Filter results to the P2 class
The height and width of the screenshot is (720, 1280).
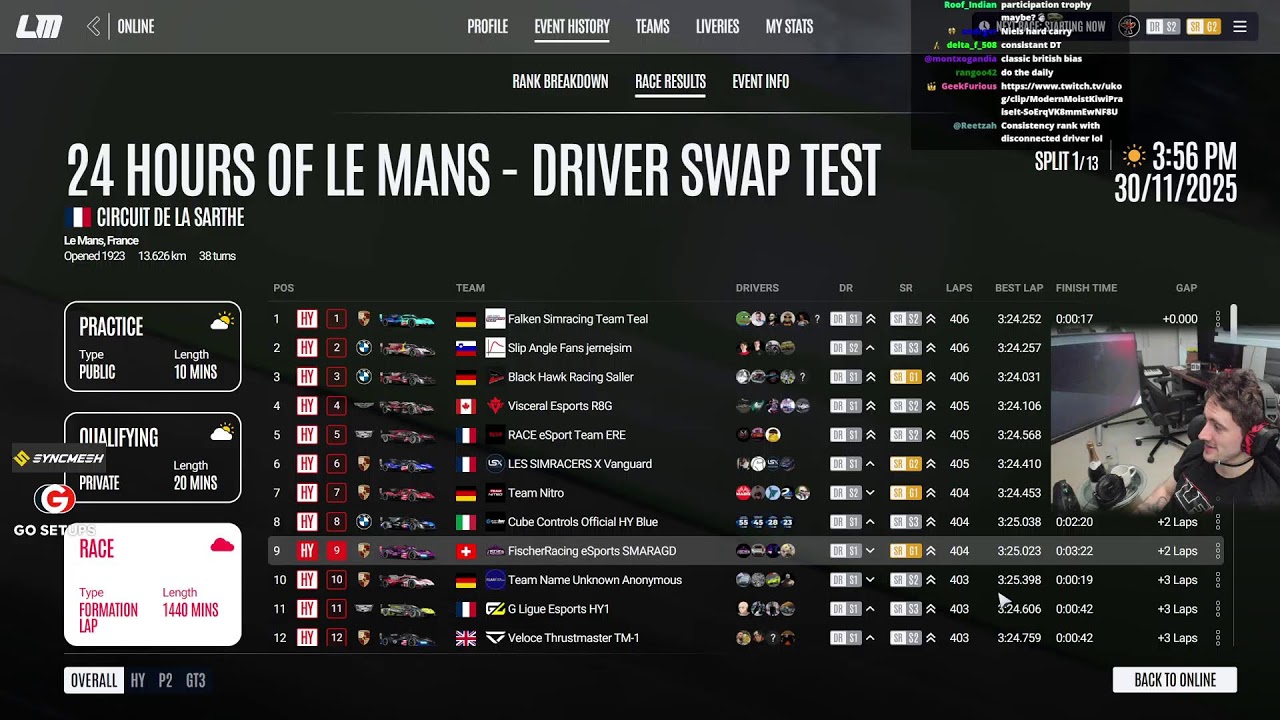coord(165,680)
